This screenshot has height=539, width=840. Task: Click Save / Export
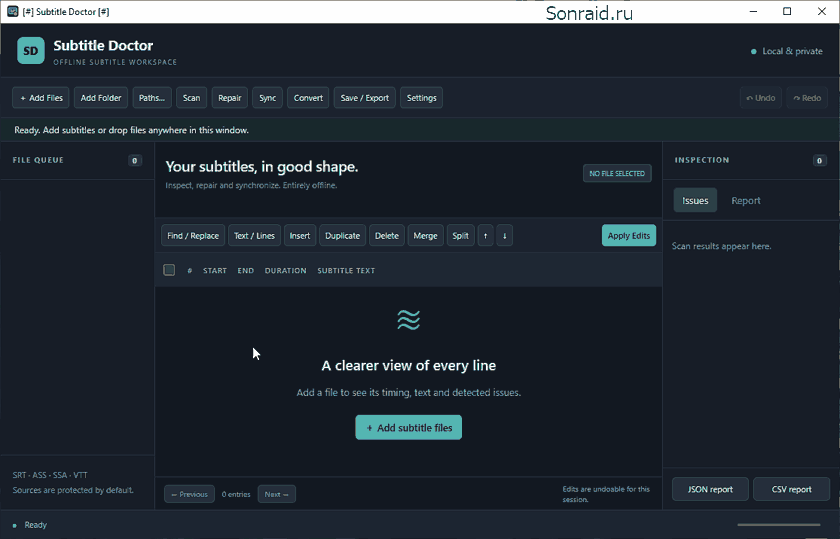coord(365,98)
